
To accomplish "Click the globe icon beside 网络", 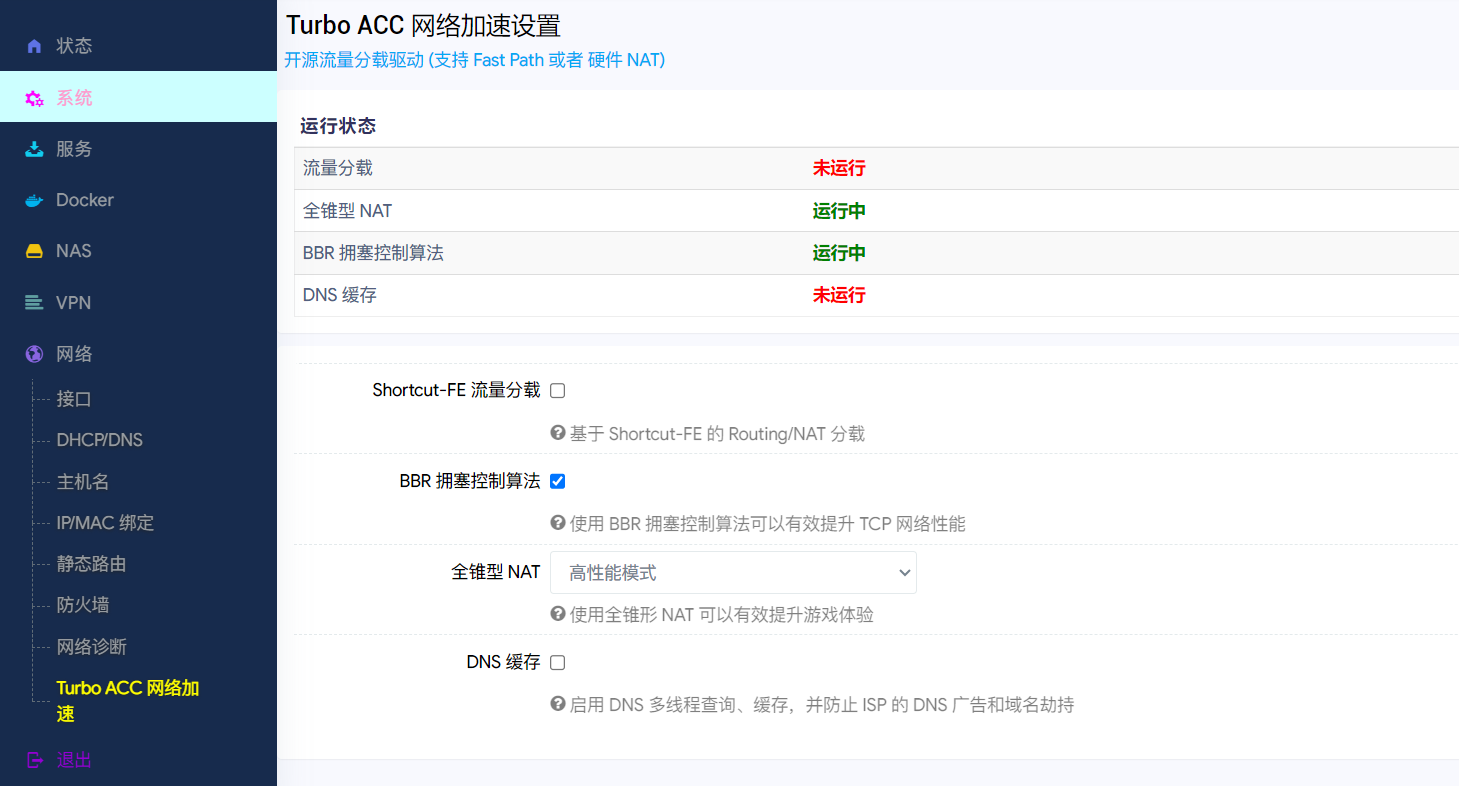I will pos(34,354).
